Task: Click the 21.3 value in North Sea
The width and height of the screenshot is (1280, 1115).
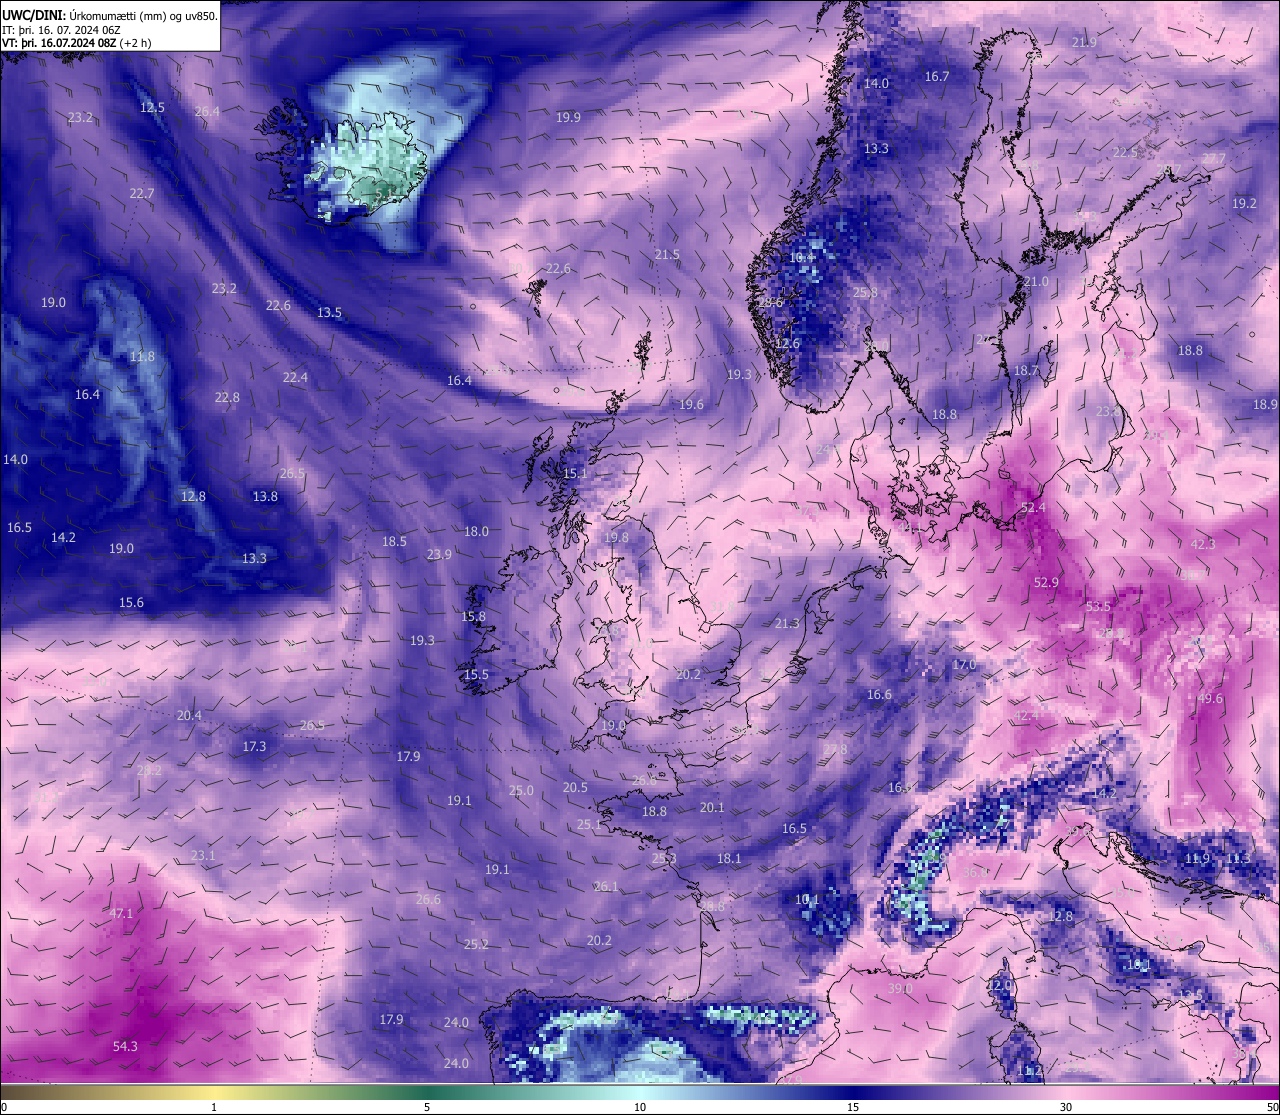Action: (787, 623)
